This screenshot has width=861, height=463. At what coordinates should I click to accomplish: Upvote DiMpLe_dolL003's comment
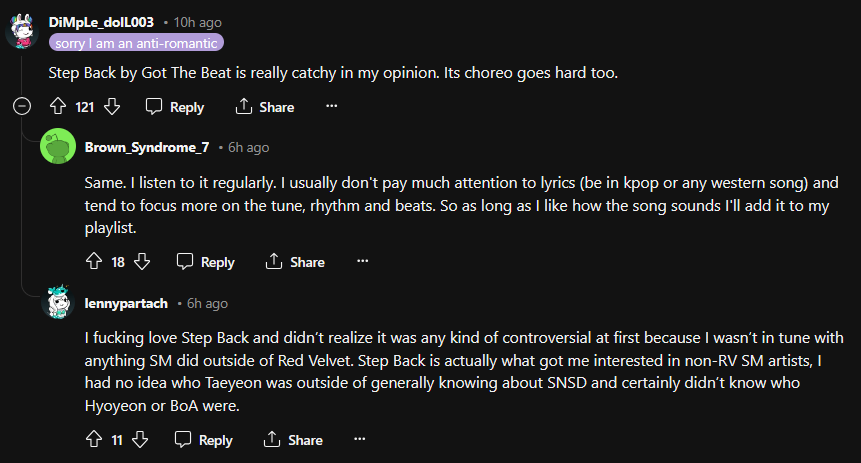(57, 107)
